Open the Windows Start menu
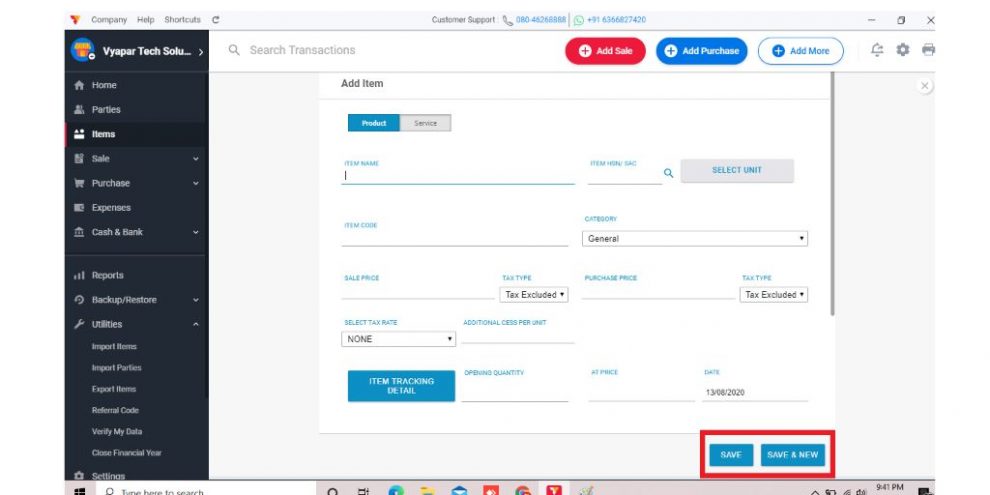The width and height of the screenshot is (990, 495). (x=78, y=491)
